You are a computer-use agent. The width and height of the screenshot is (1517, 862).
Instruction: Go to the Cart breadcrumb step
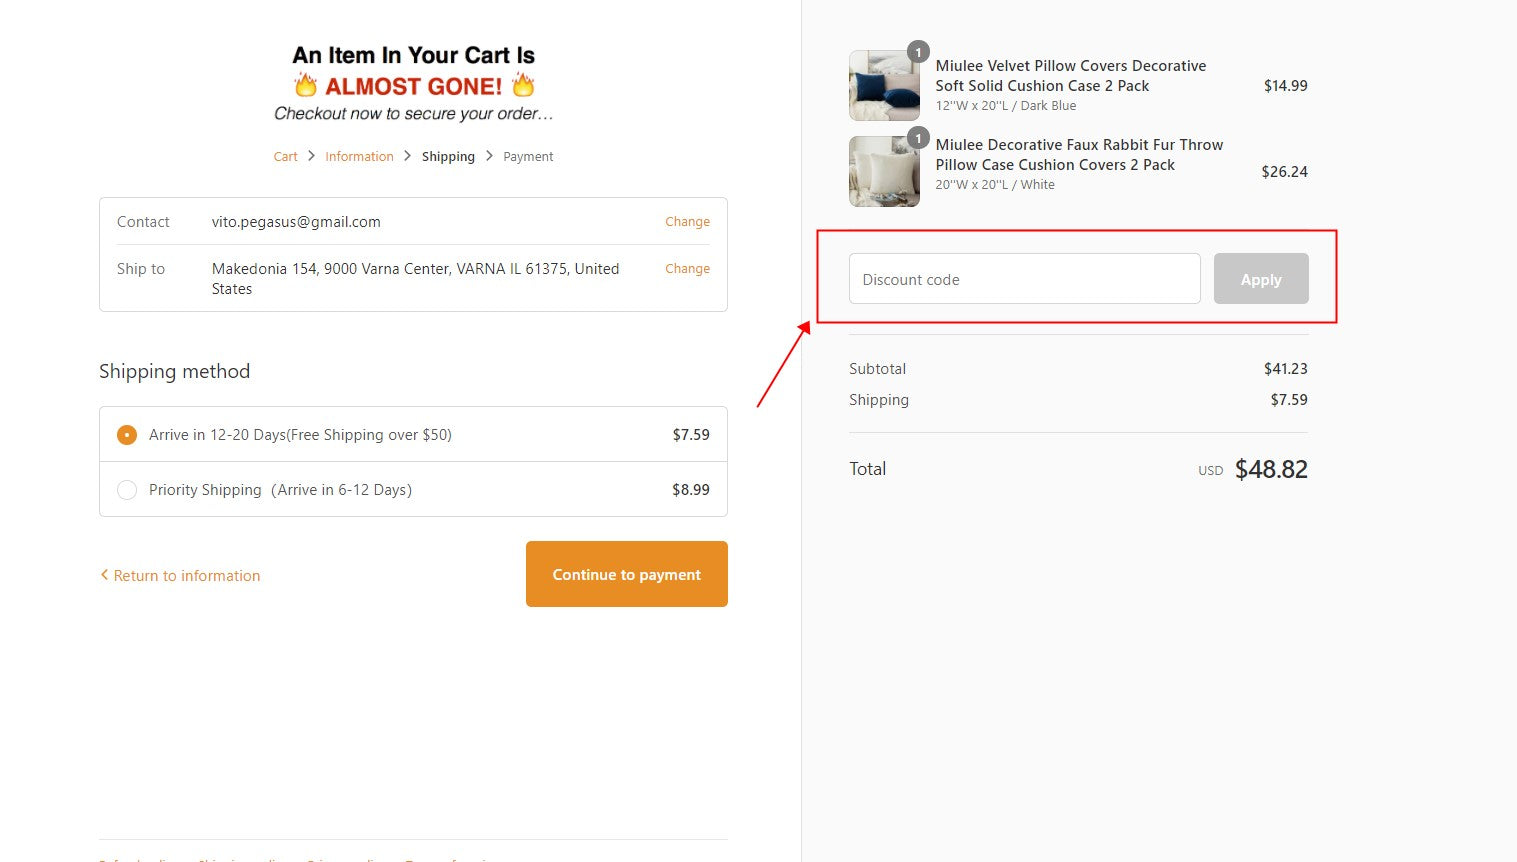285,157
